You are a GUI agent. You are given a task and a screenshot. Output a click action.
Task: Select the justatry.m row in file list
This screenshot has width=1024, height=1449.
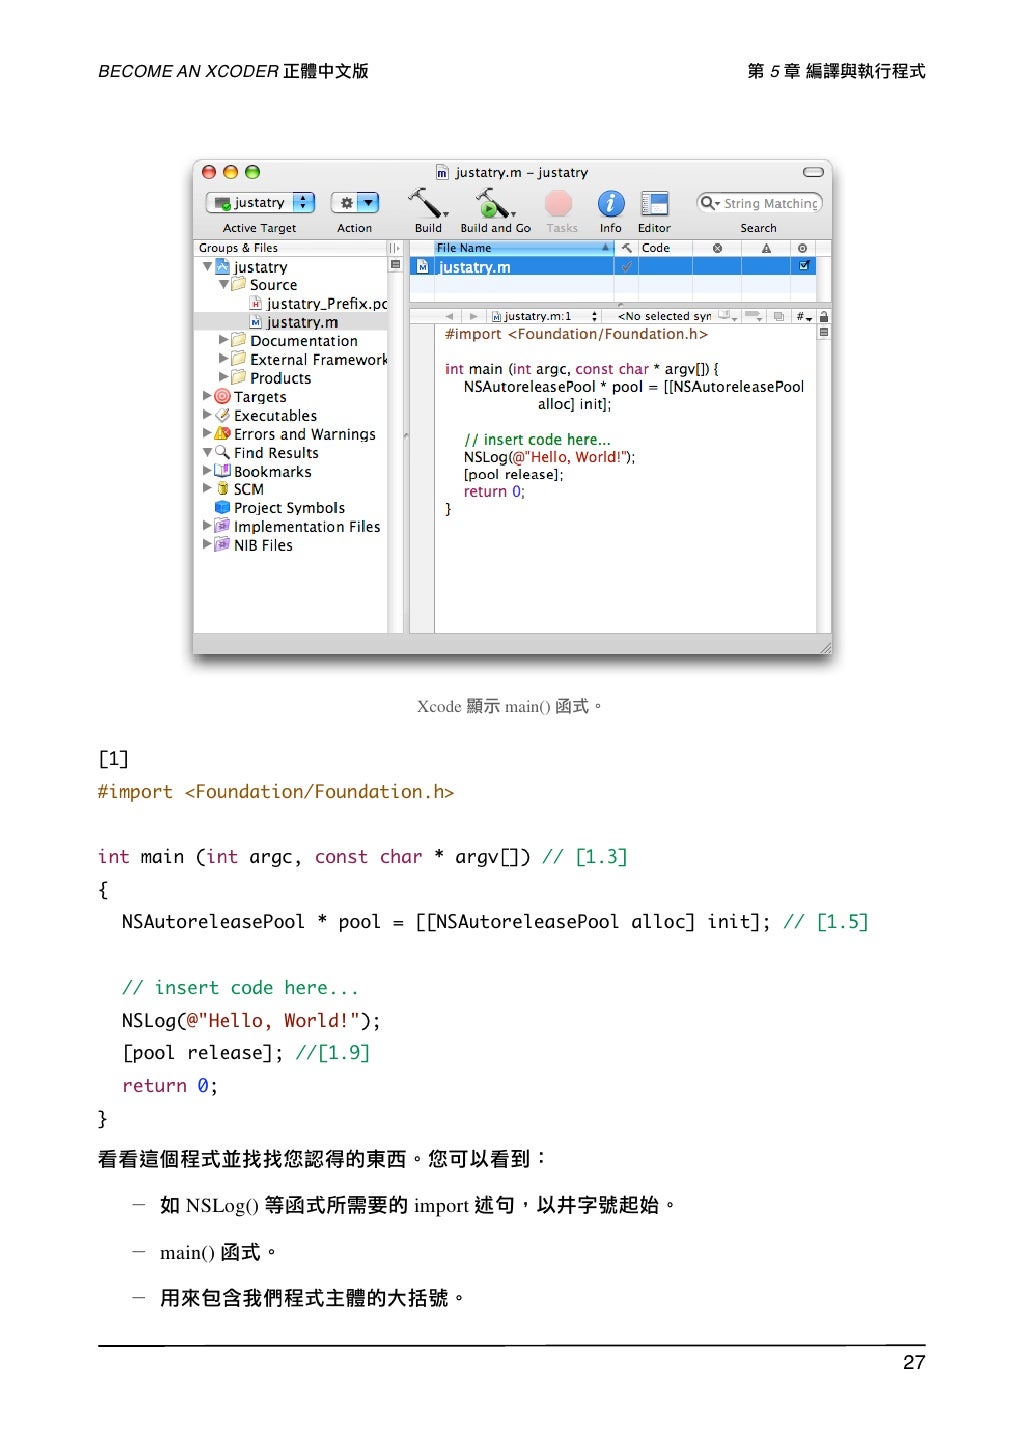[x=613, y=266]
